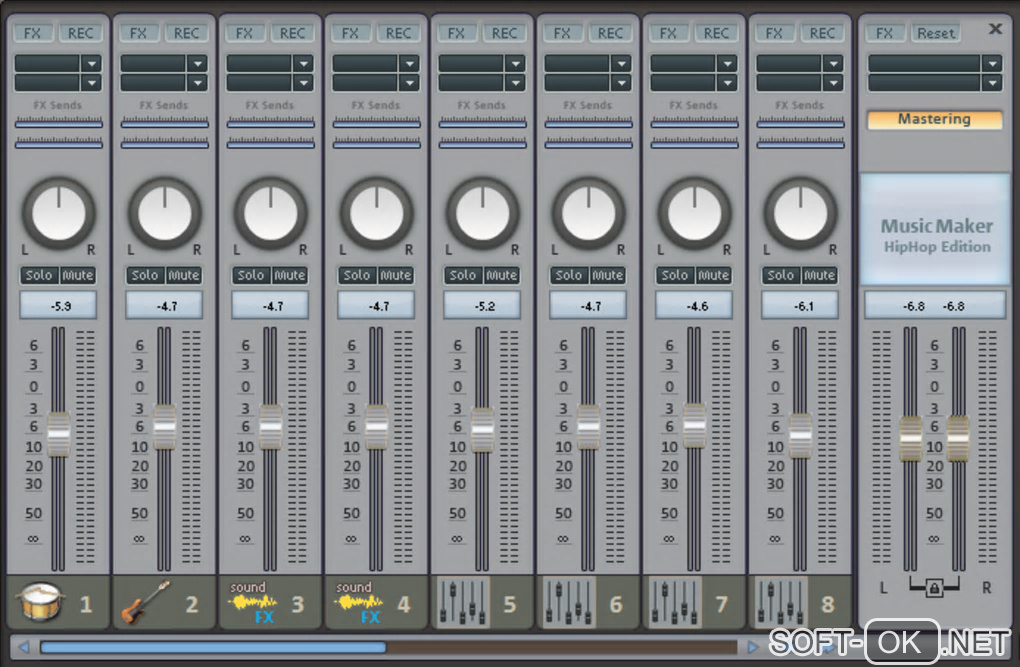
Task: Click the drum icon on channel 1
Action: pos(40,603)
